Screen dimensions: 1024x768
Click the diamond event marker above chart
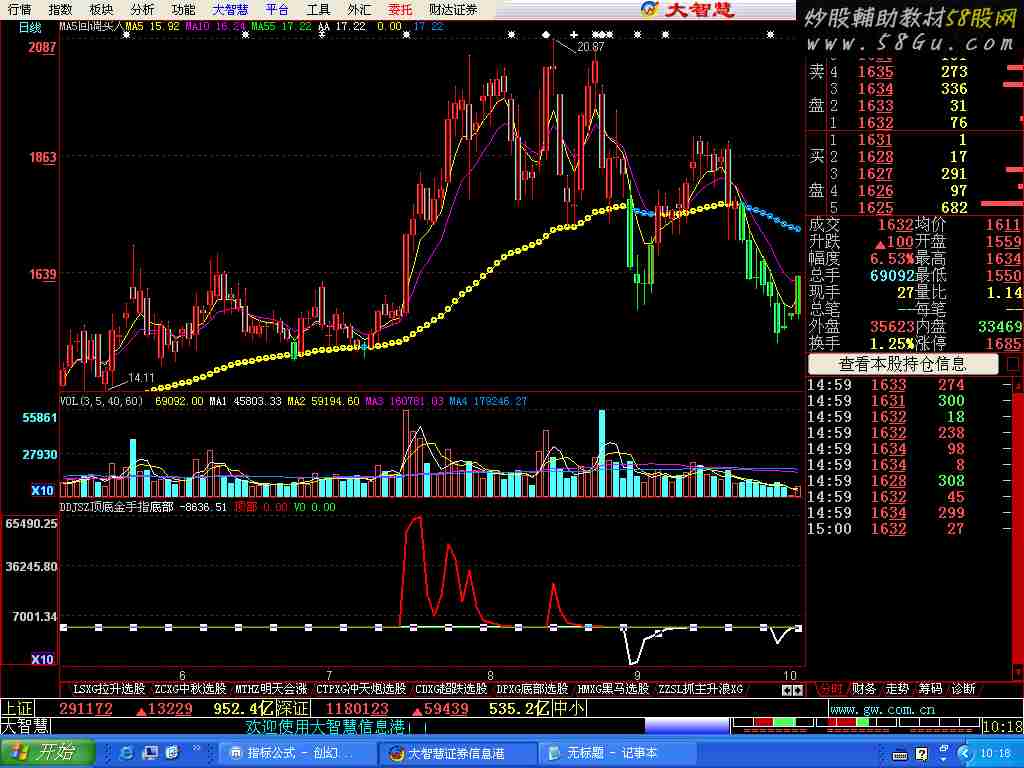546,35
